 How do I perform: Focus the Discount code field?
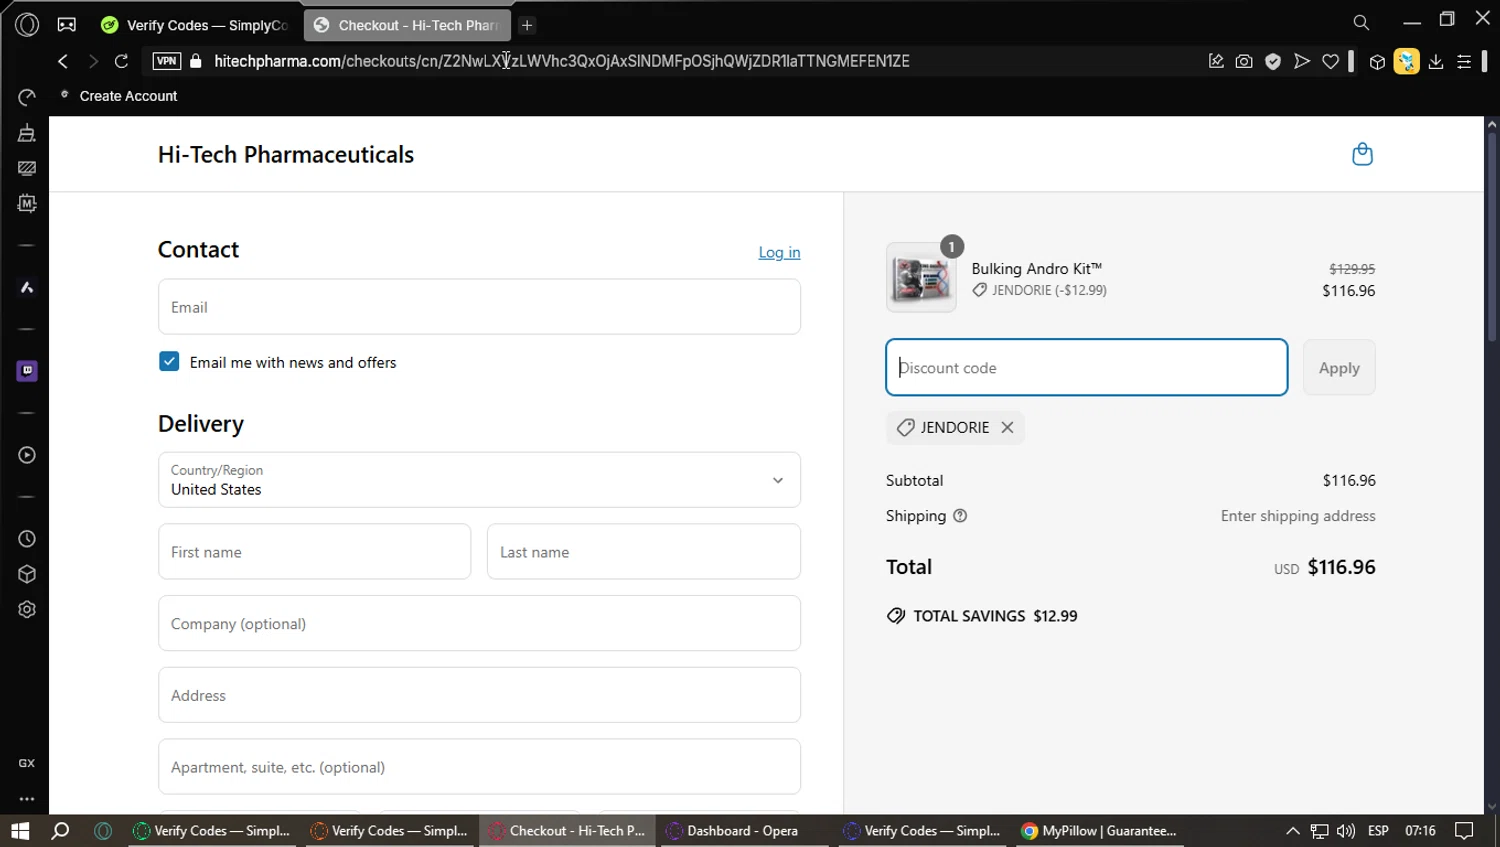pyautogui.click(x=1087, y=367)
